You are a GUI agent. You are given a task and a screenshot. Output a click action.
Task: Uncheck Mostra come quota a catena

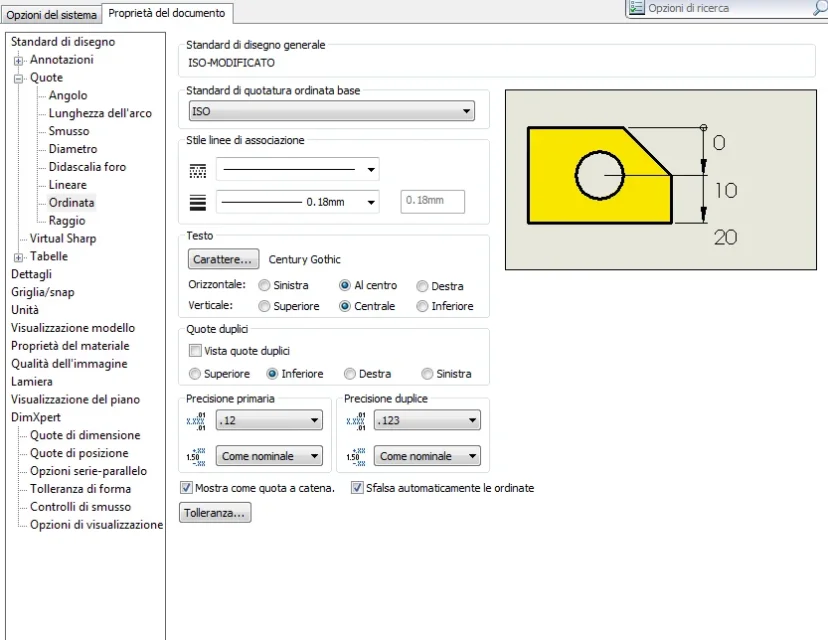(186, 487)
